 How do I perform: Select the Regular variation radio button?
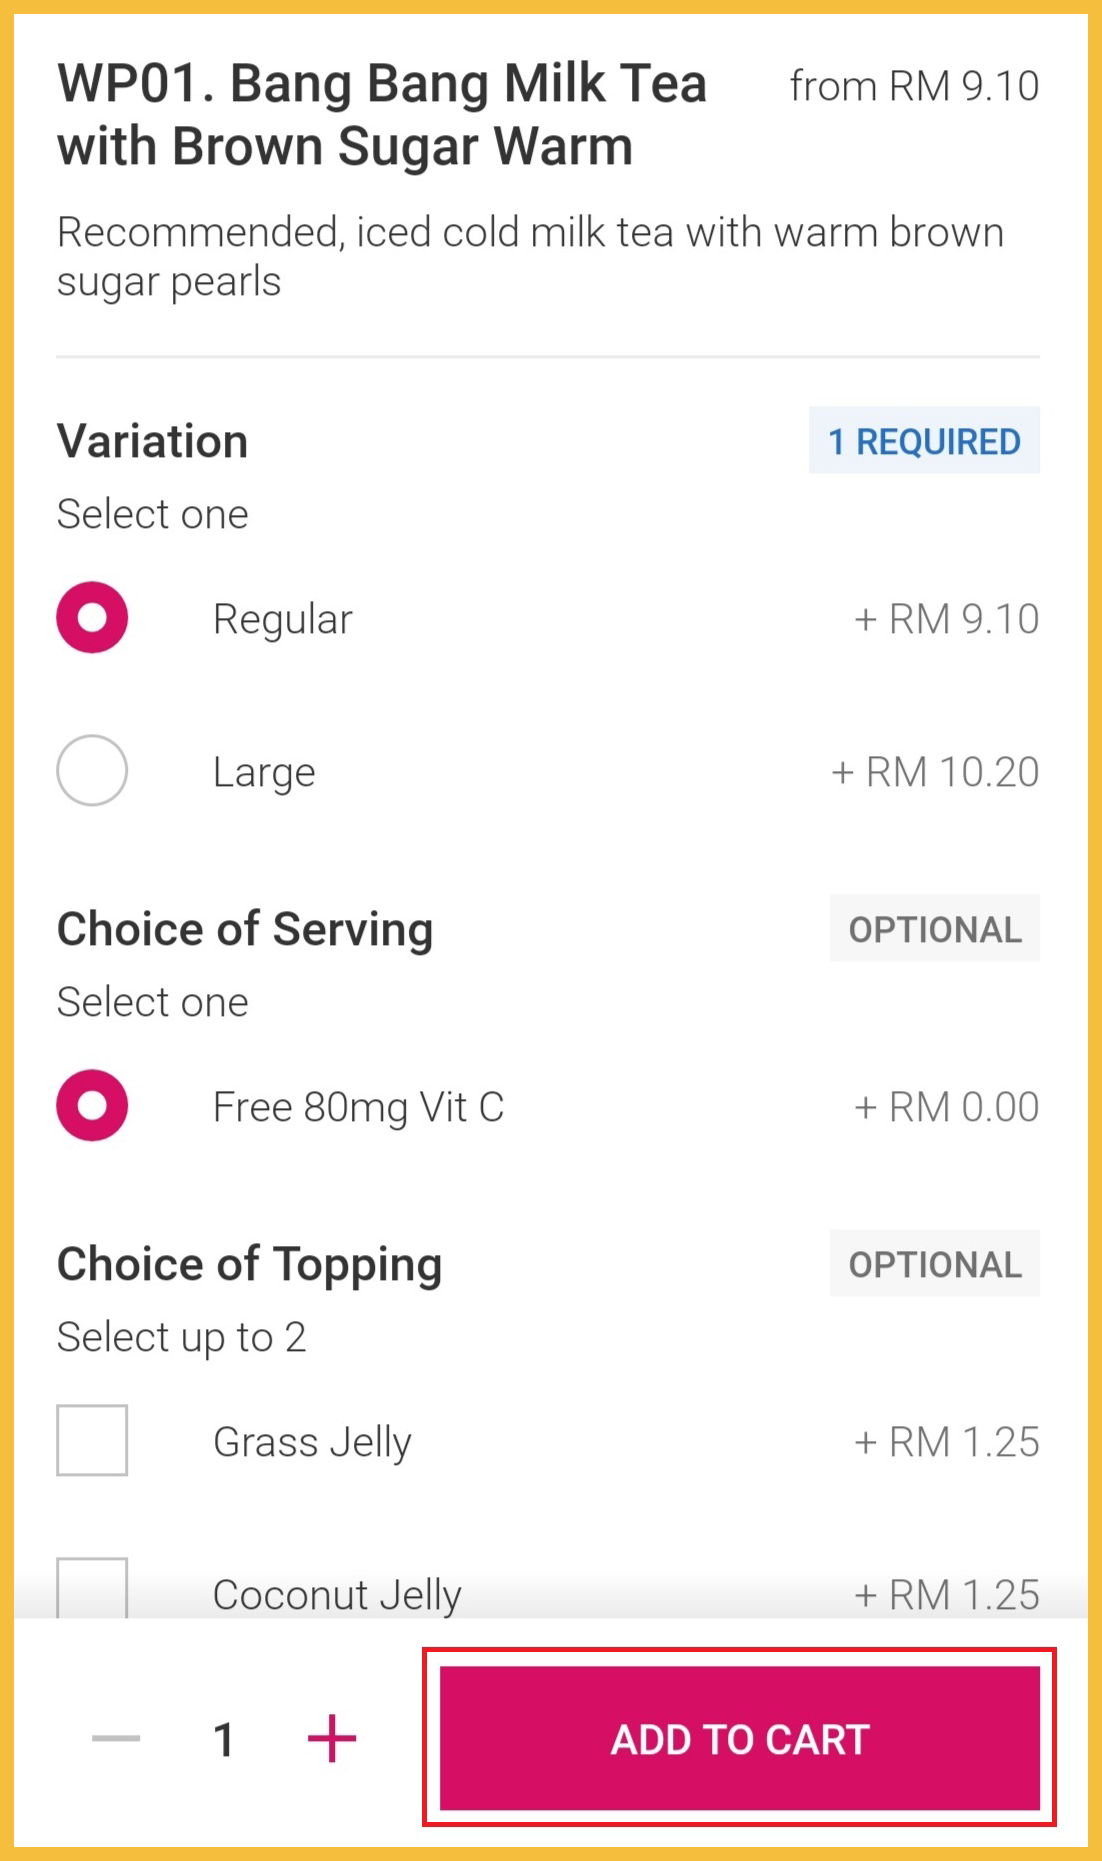tap(92, 617)
